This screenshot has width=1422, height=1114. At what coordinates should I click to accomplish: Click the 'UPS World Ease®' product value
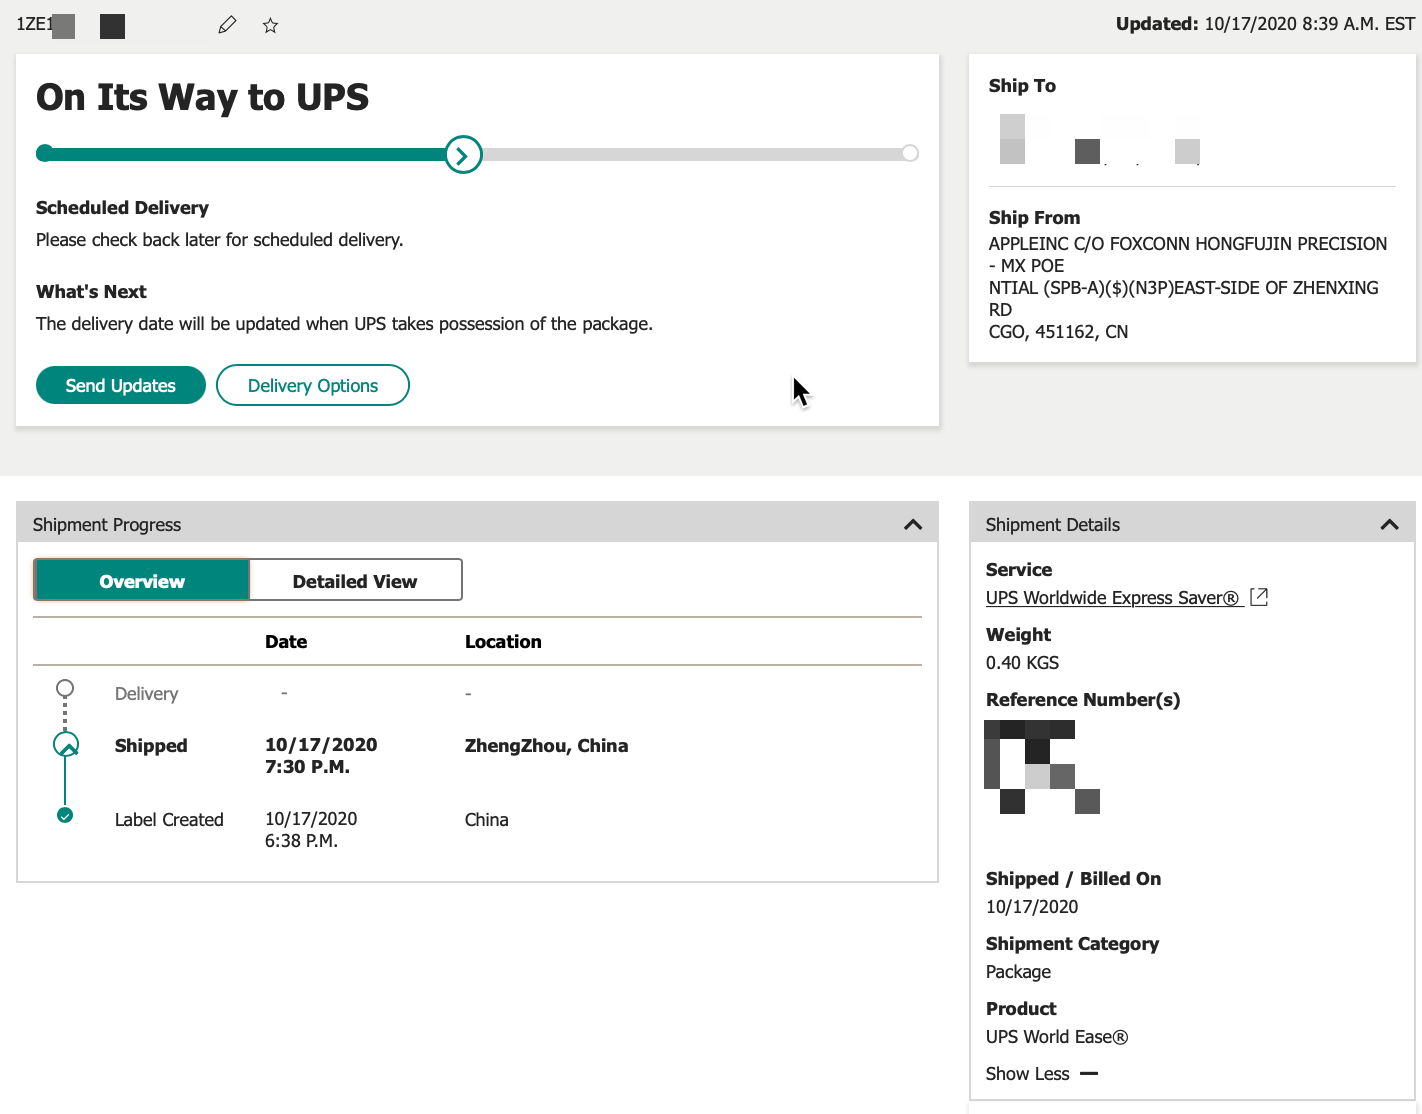[x=1057, y=1036]
